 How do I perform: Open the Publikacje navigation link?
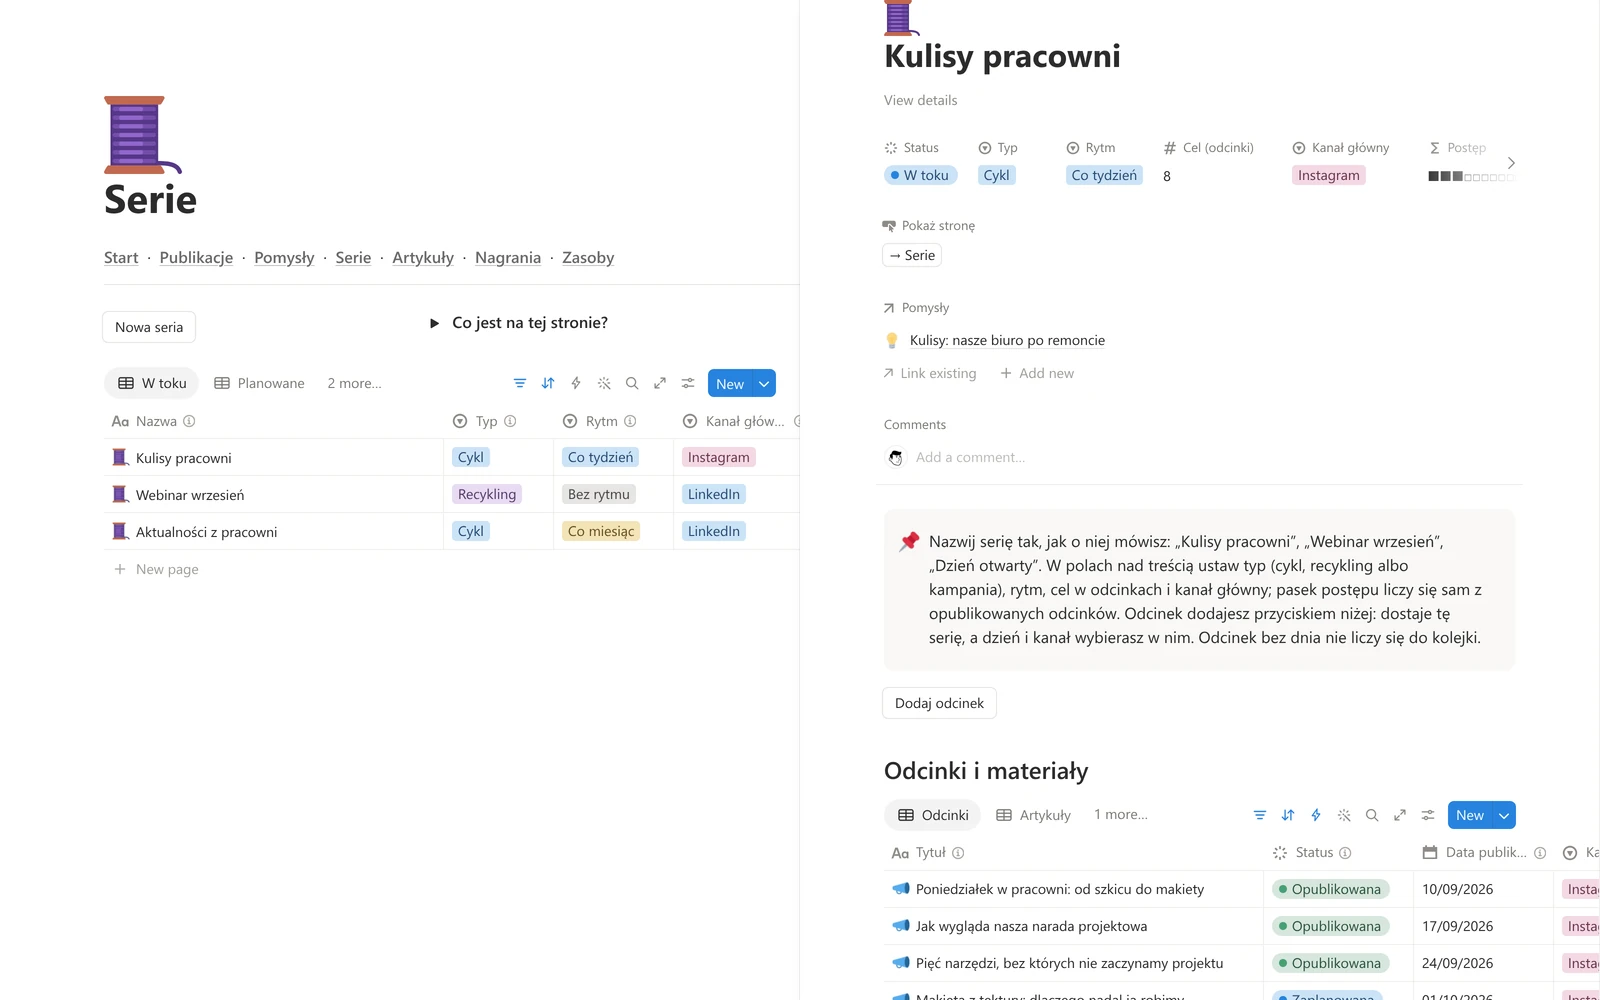tap(196, 258)
